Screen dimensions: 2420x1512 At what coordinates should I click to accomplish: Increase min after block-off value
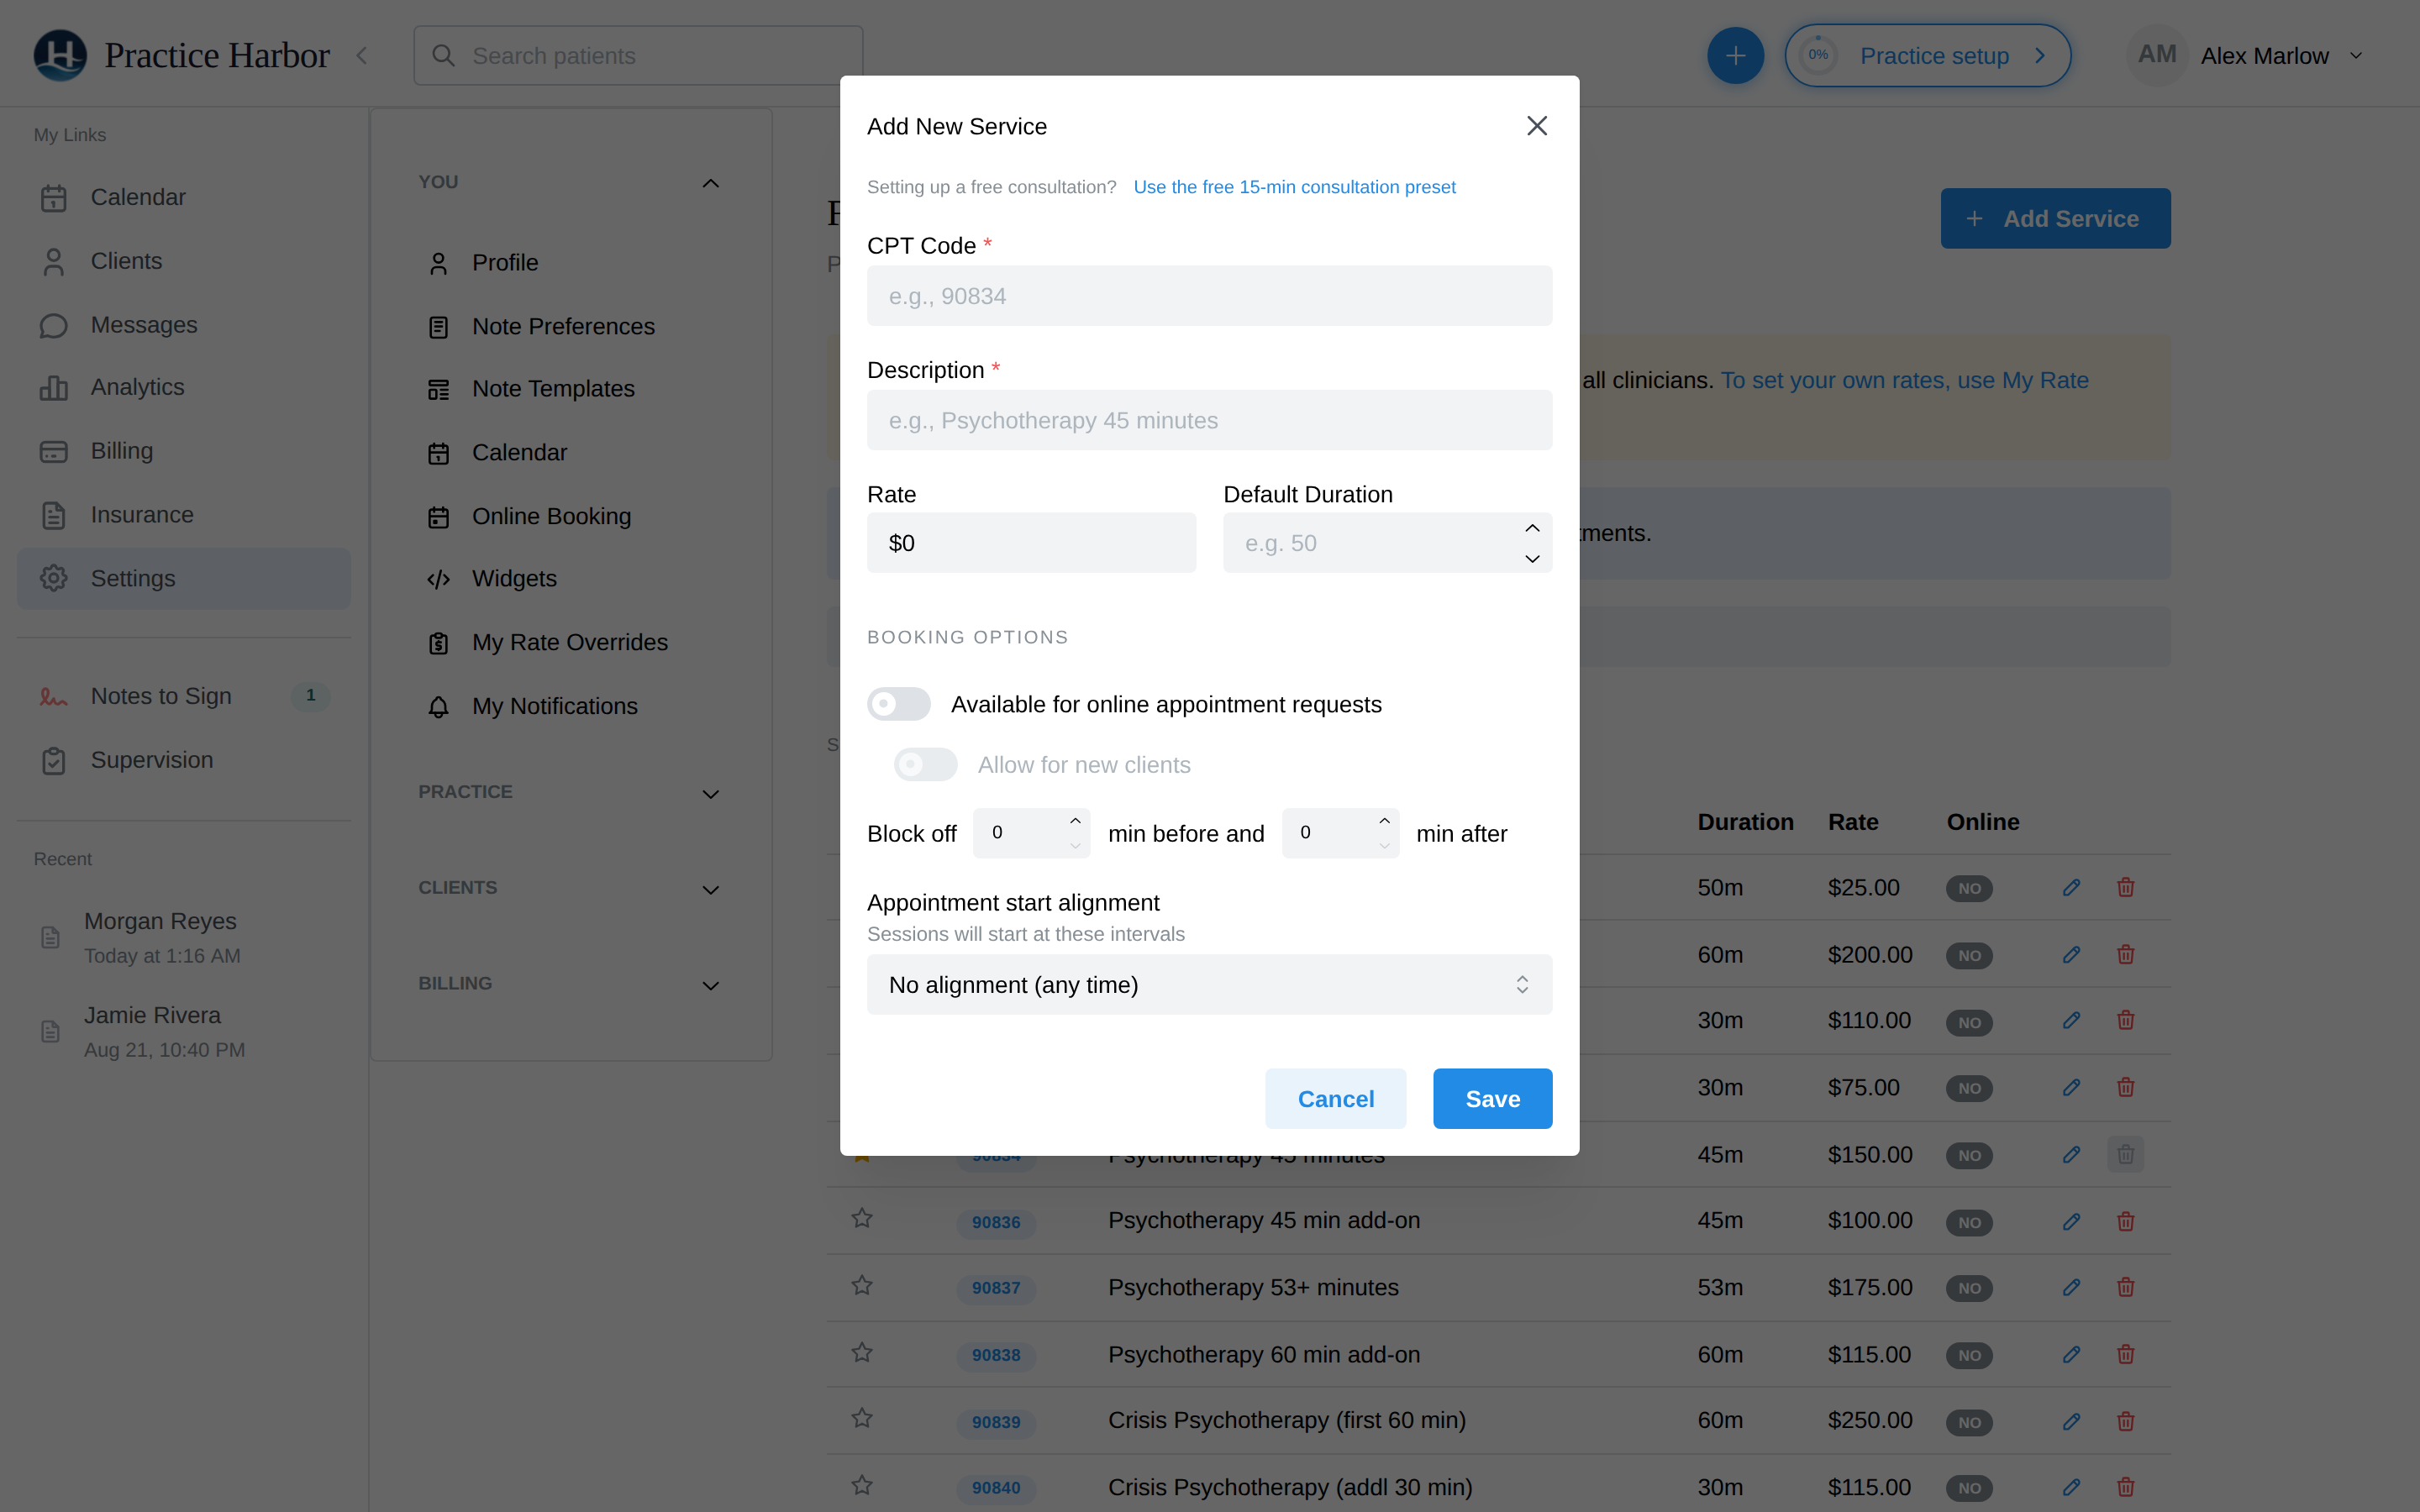click(x=1384, y=821)
